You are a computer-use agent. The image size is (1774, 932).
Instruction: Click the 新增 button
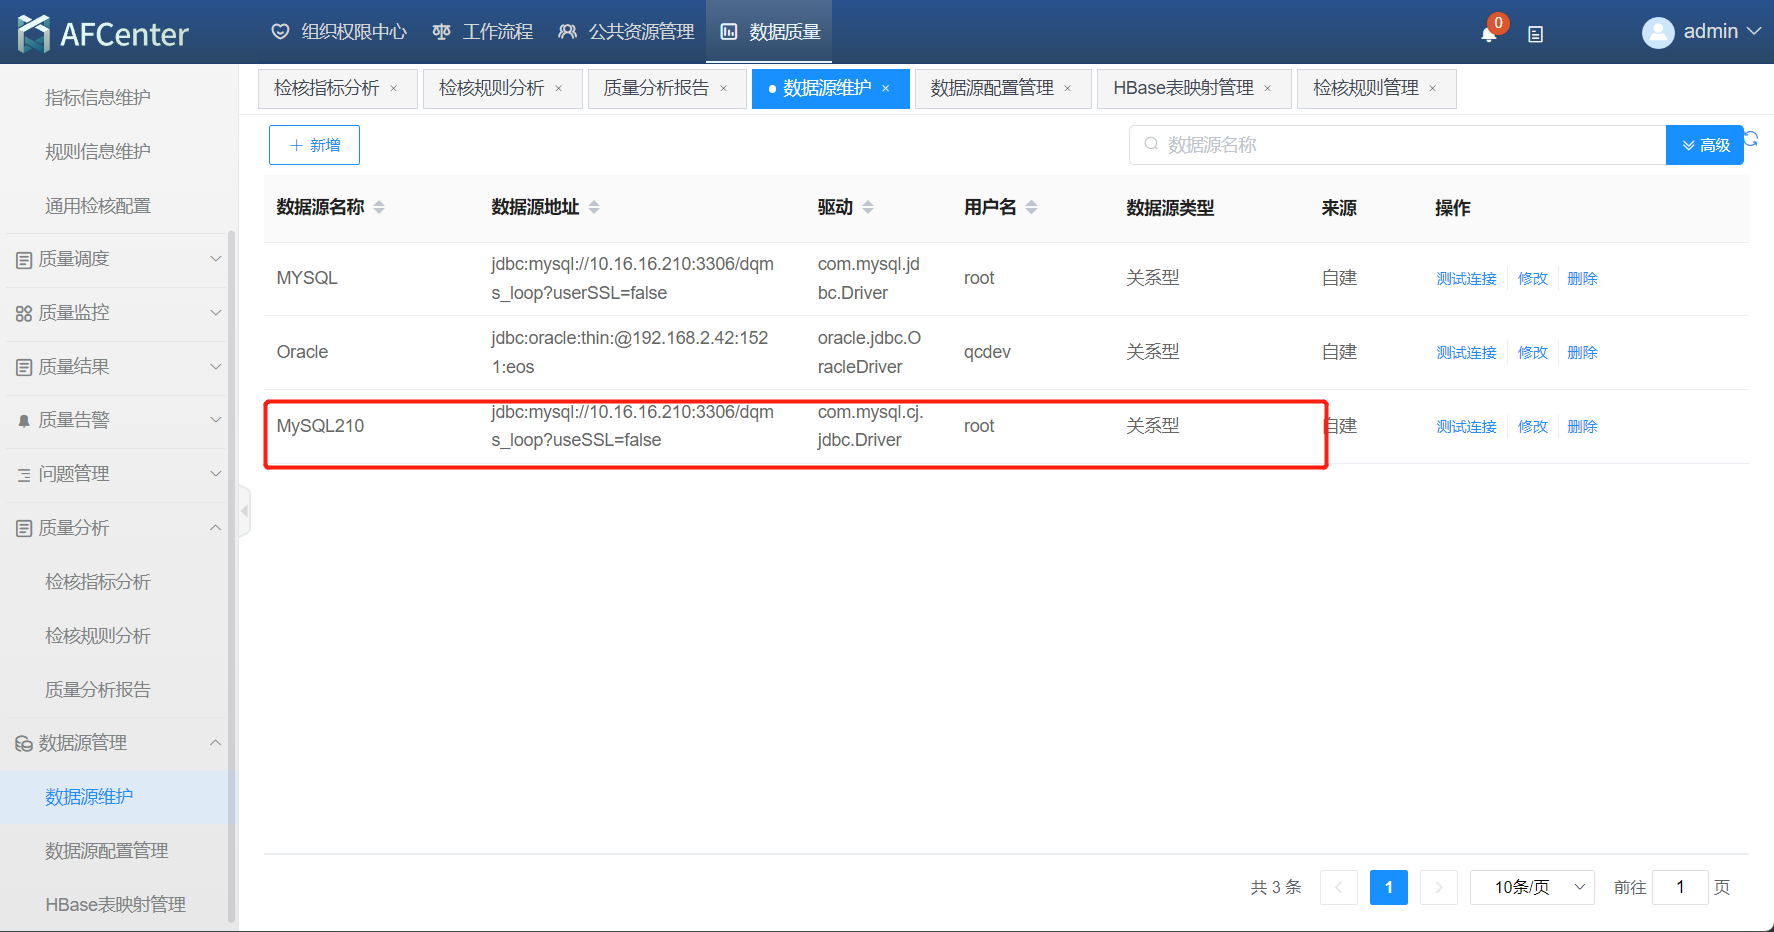click(x=314, y=145)
